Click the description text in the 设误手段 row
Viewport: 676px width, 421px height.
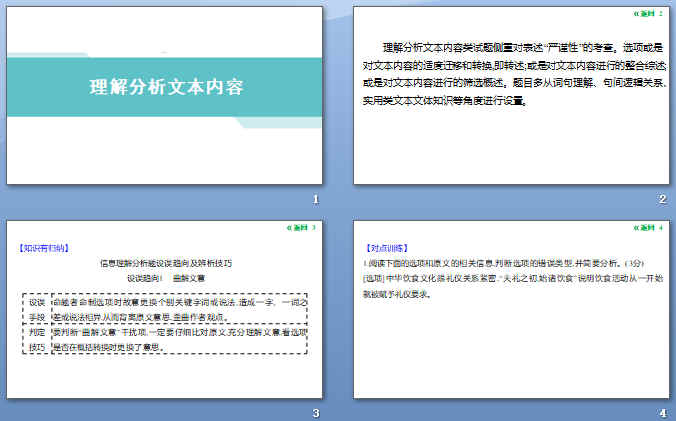pyautogui.click(x=185, y=307)
